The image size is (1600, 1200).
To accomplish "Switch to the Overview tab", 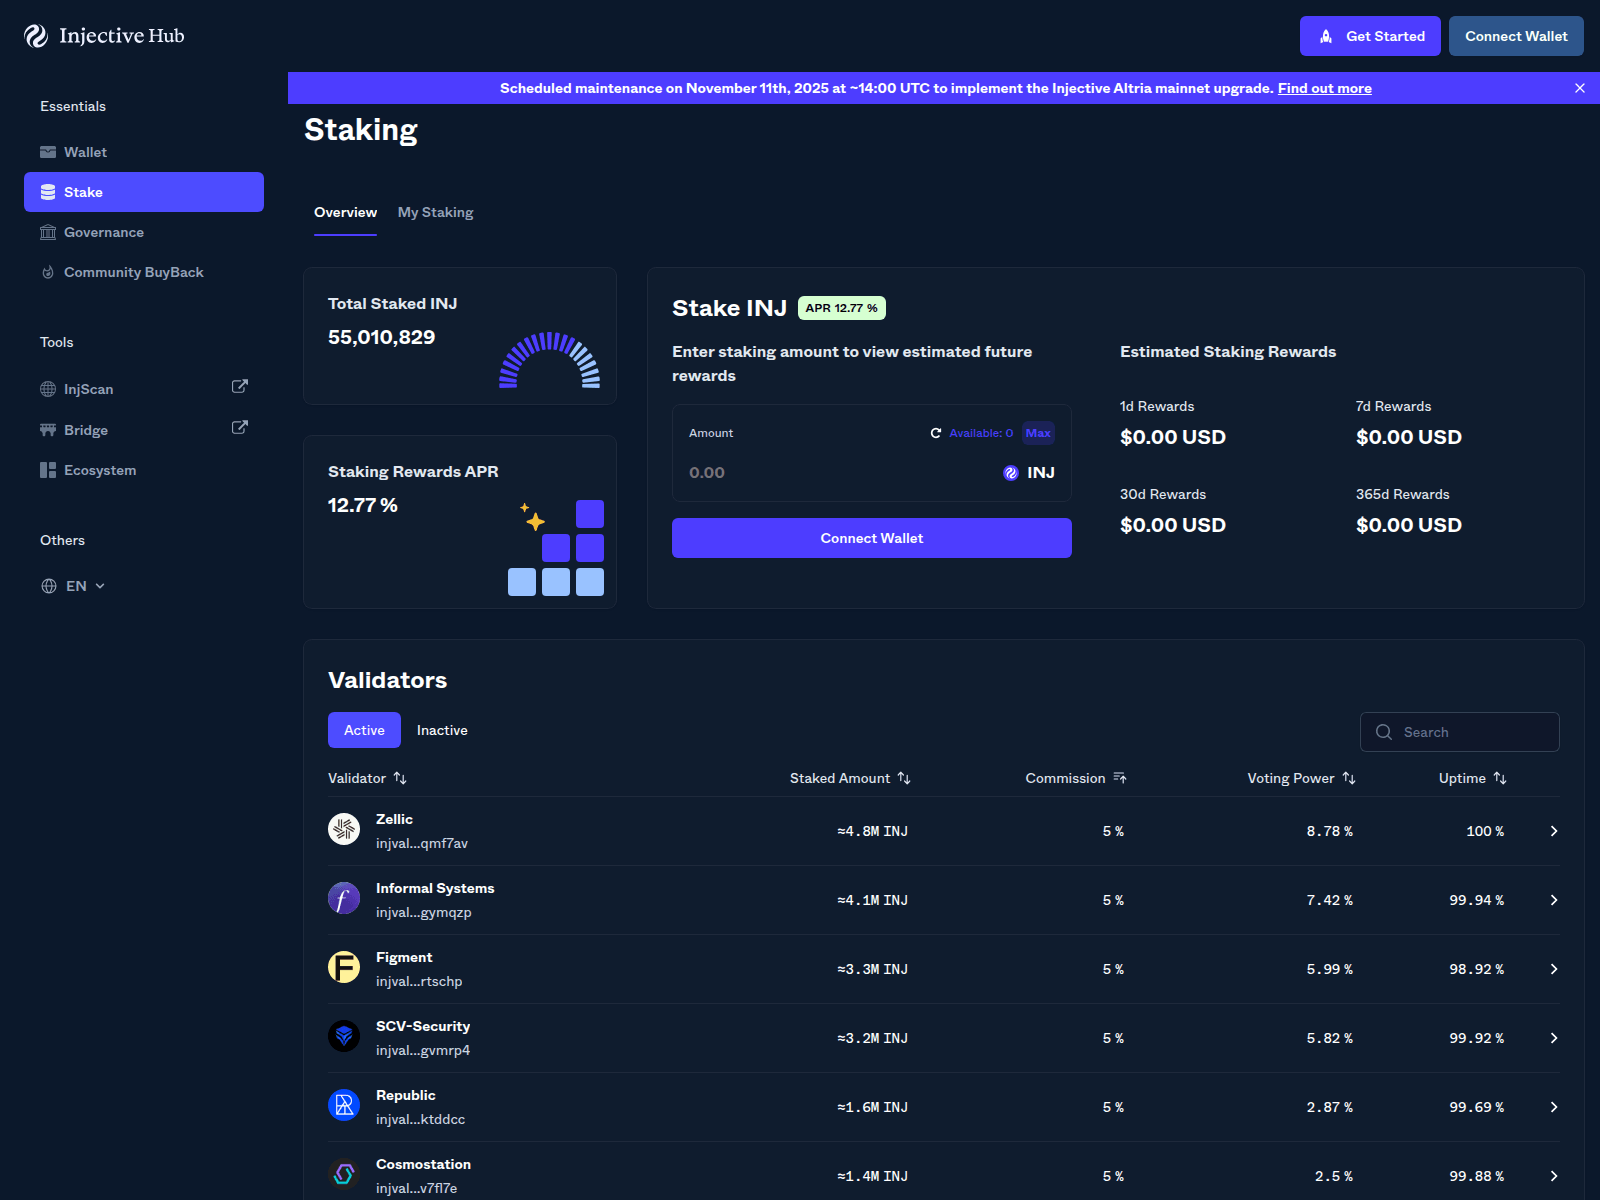I will coord(345,212).
